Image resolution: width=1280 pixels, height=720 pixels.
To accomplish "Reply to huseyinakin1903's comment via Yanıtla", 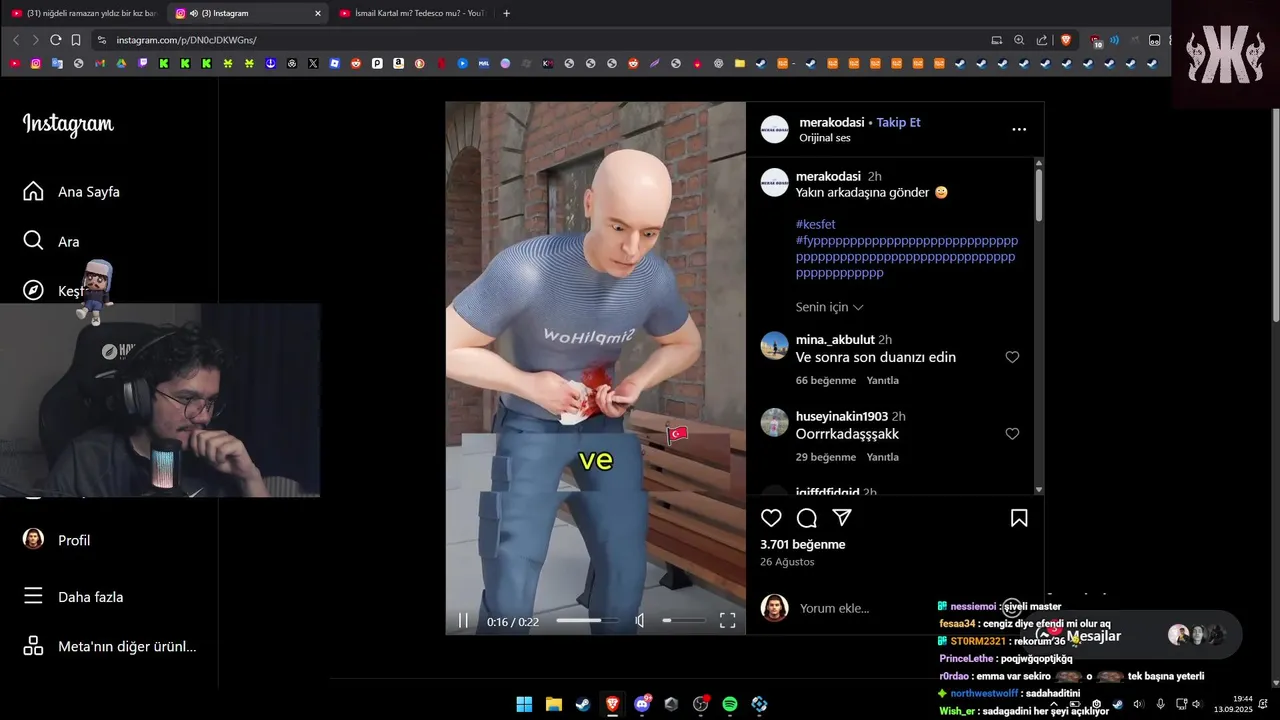I will [882, 457].
